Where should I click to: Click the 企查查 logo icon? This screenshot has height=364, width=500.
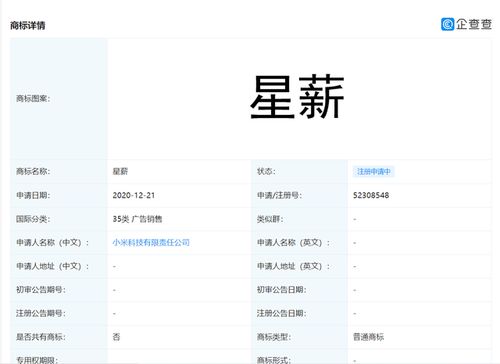click(447, 24)
